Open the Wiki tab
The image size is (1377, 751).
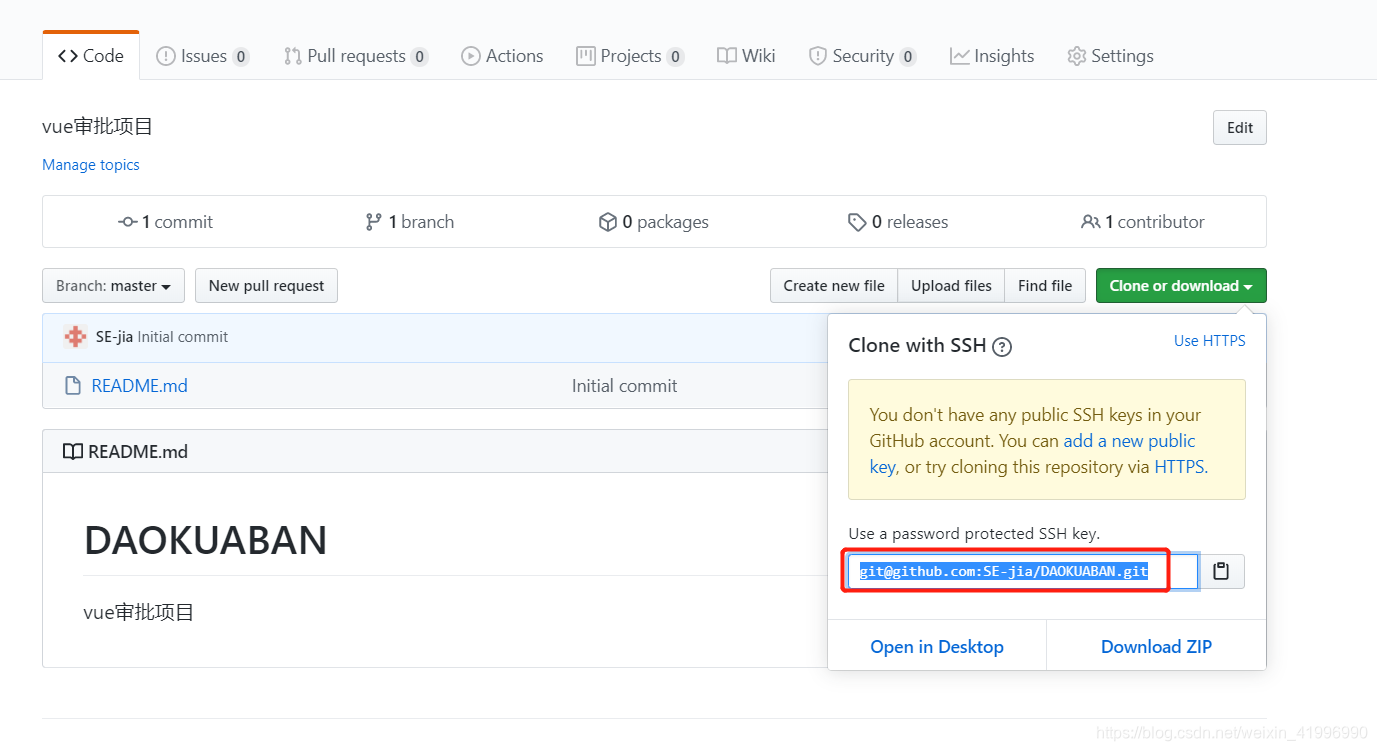coord(746,56)
